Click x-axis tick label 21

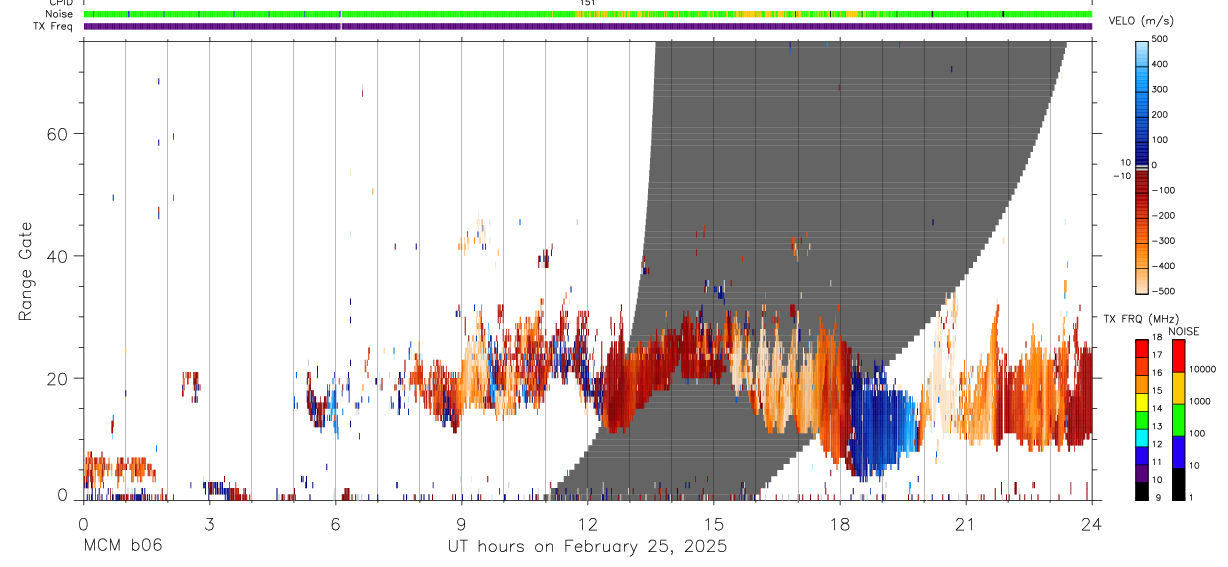(965, 523)
